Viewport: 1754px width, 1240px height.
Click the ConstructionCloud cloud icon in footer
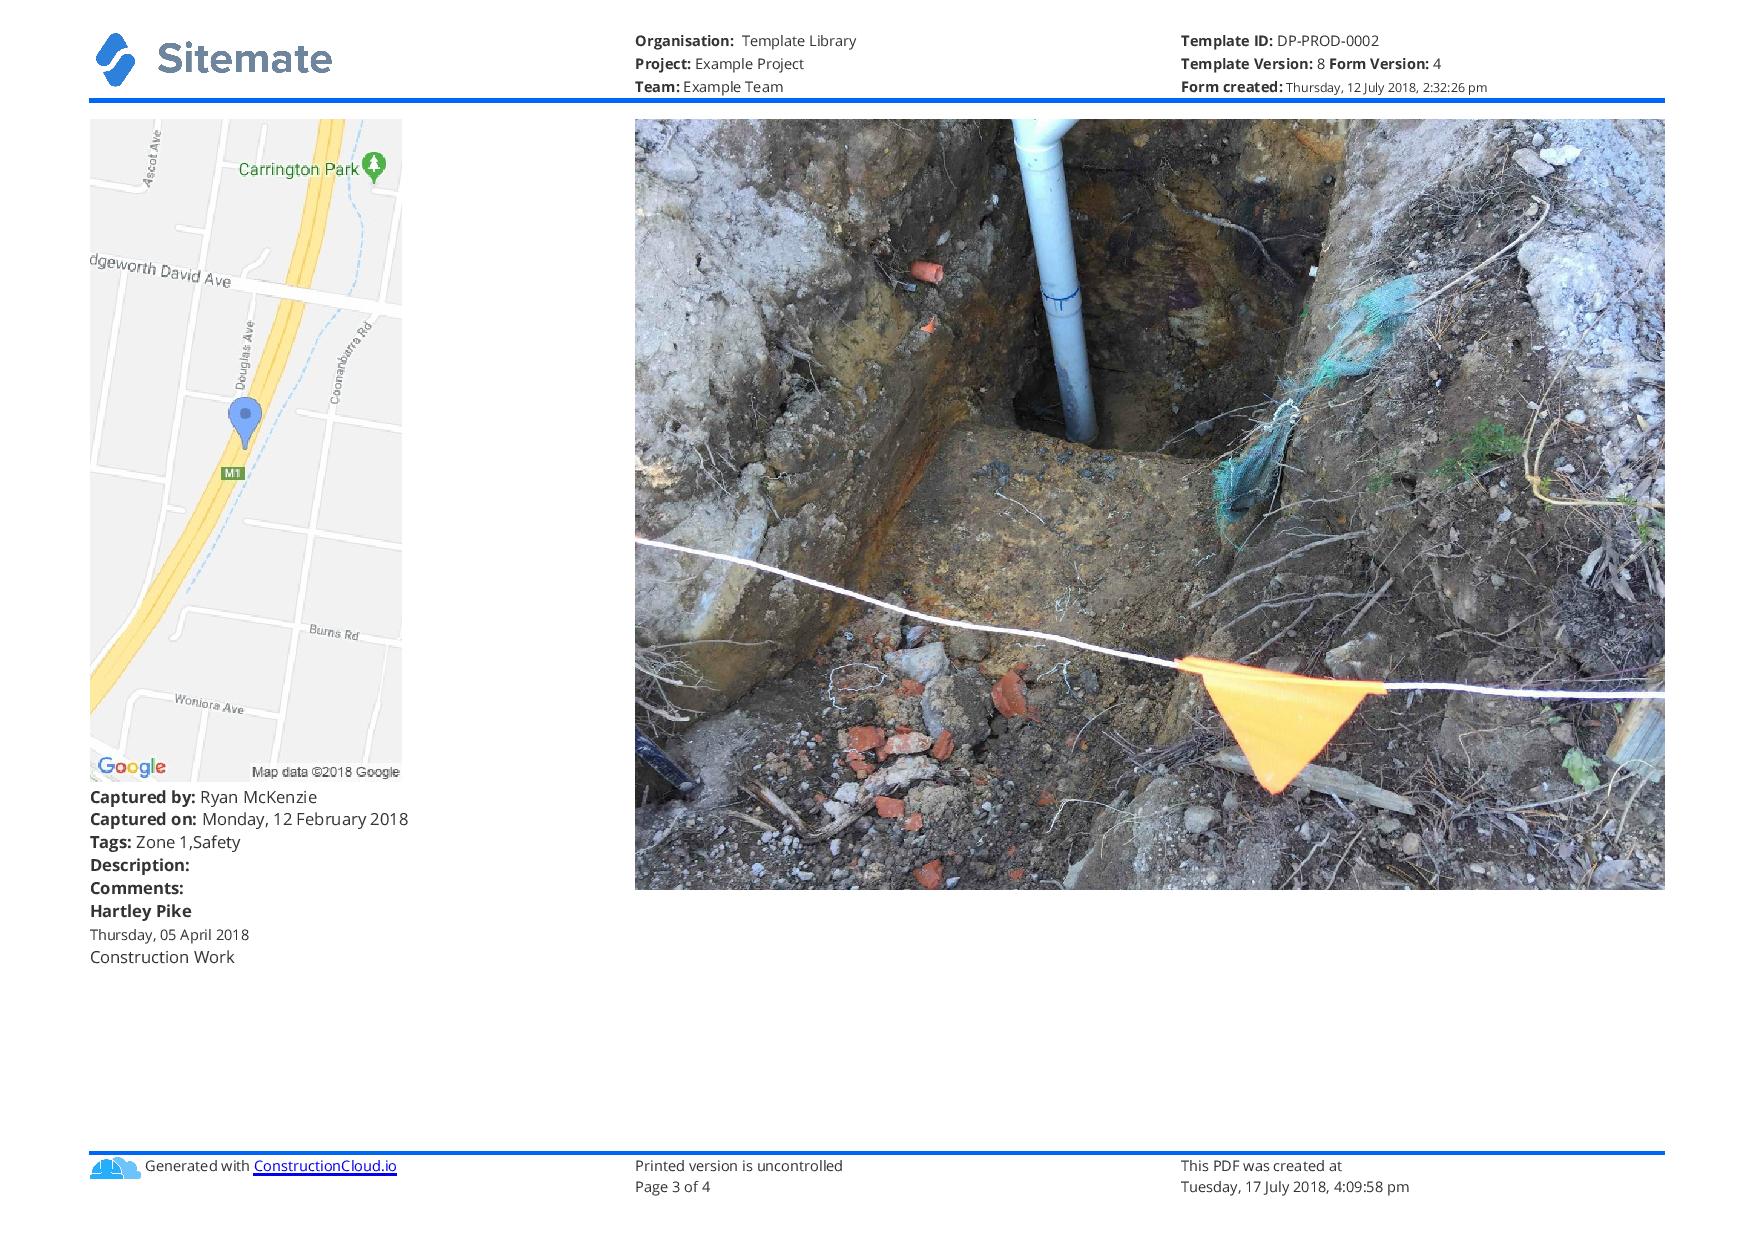115,1167
